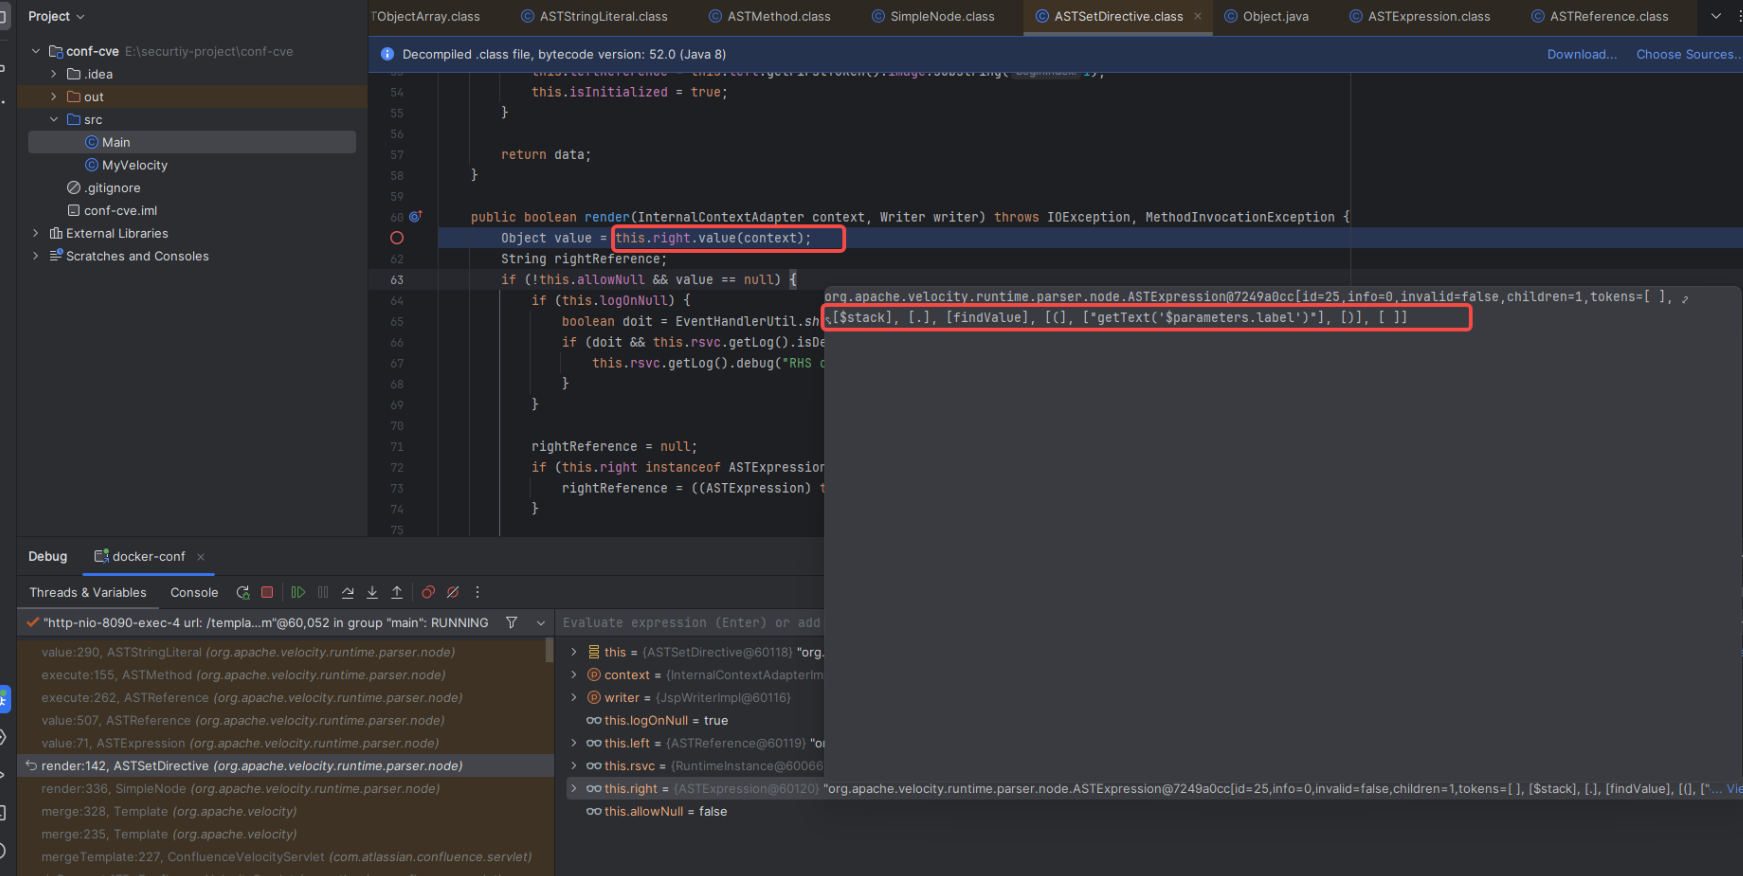Pause the running program

click(x=323, y=592)
